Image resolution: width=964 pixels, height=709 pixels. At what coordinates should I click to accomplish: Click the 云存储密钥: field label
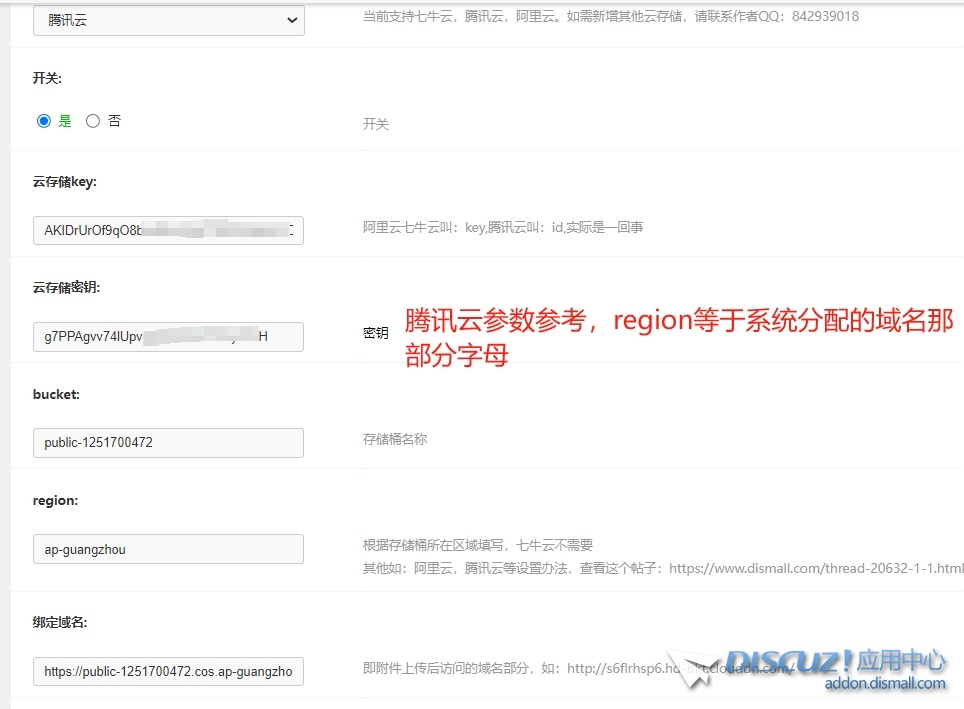click(67, 287)
